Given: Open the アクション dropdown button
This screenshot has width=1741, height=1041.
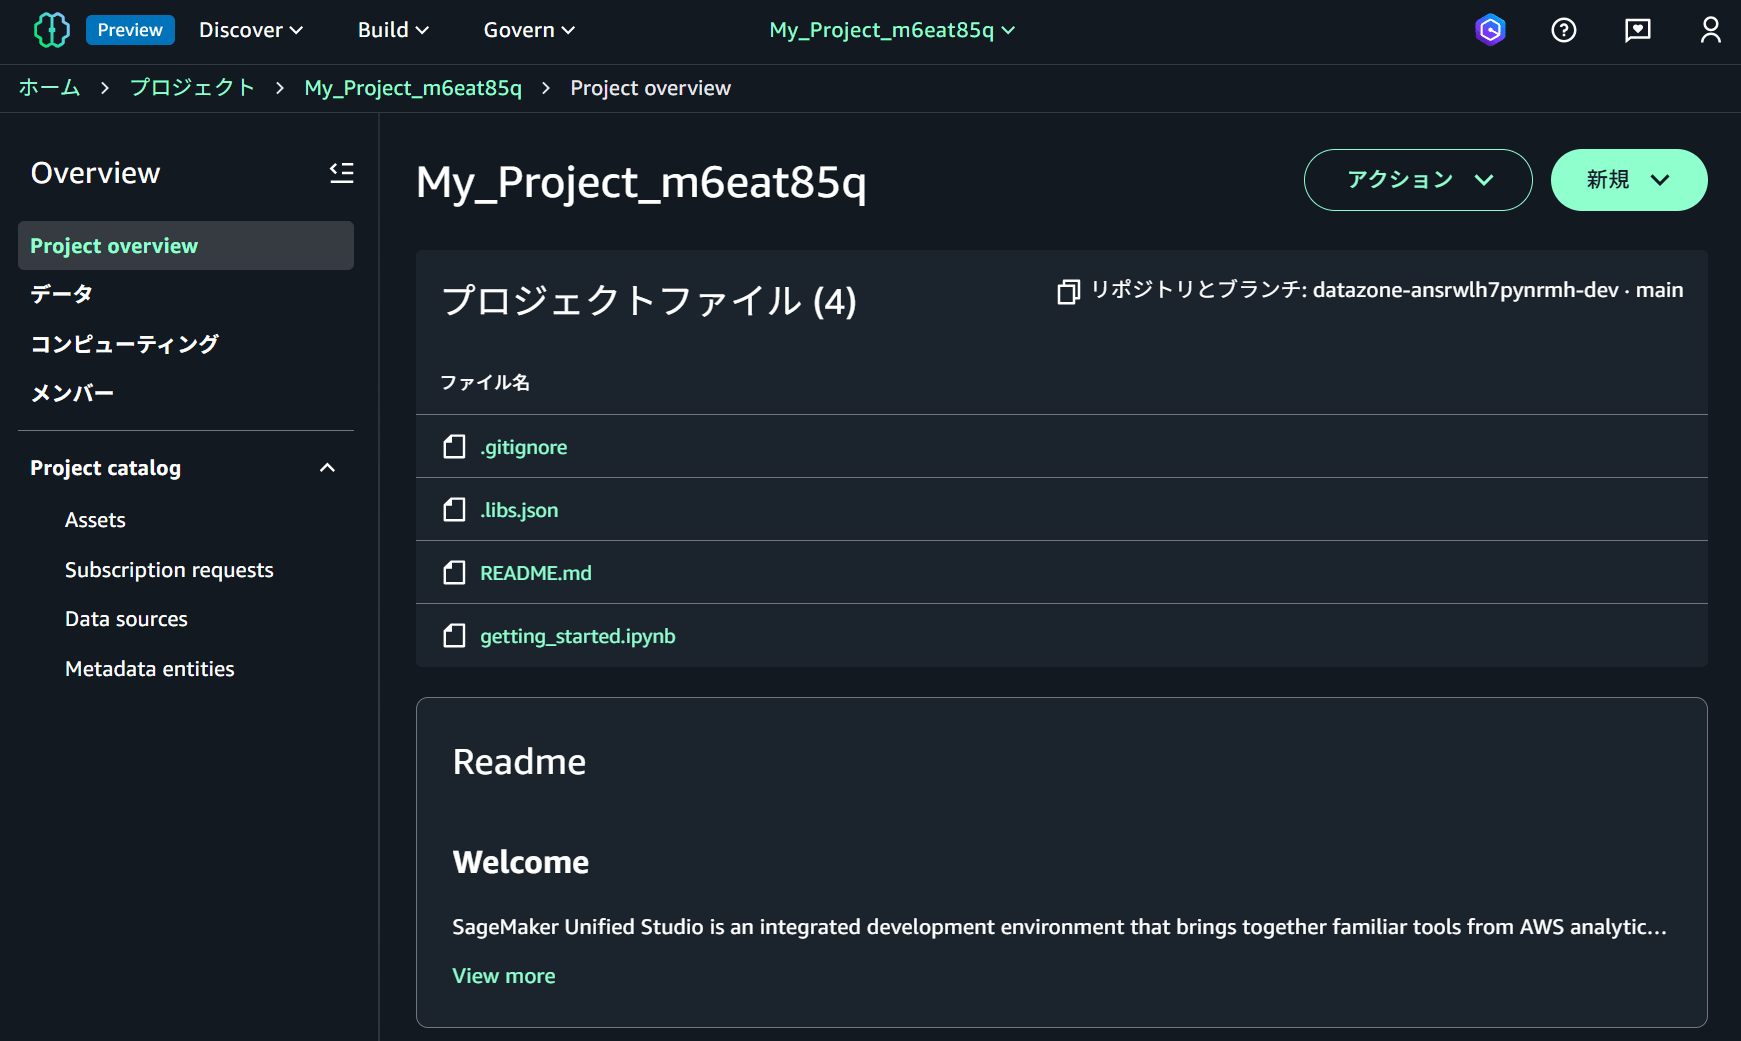Looking at the screenshot, I should (x=1418, y=180).
